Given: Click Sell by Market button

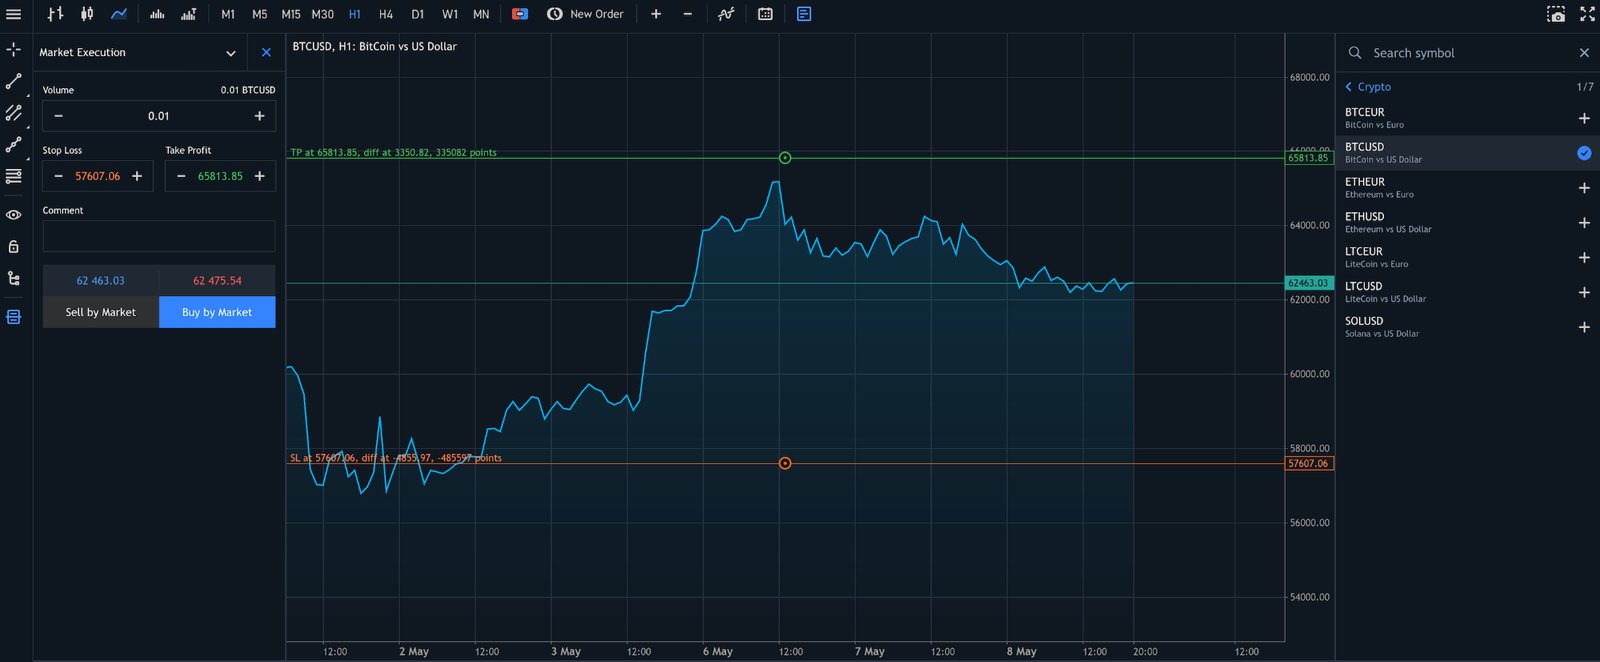Looking at the screenshot, I should [101, 312].
